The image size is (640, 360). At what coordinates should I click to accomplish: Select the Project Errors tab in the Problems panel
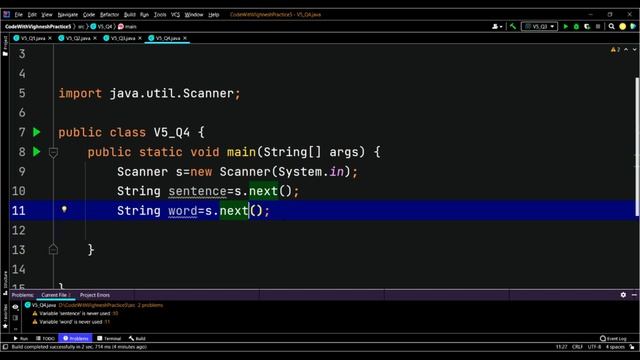pos(95,295)
